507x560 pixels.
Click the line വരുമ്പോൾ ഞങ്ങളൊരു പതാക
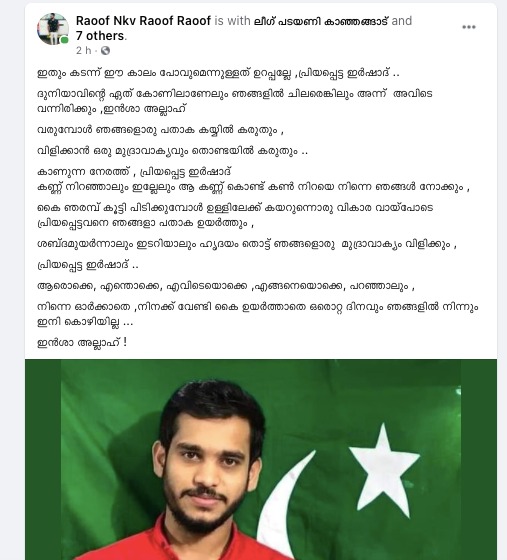pos(160,130)
